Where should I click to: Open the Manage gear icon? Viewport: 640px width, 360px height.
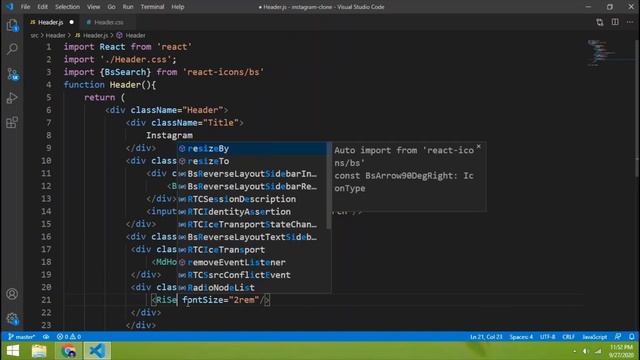[x=12, y=318]
